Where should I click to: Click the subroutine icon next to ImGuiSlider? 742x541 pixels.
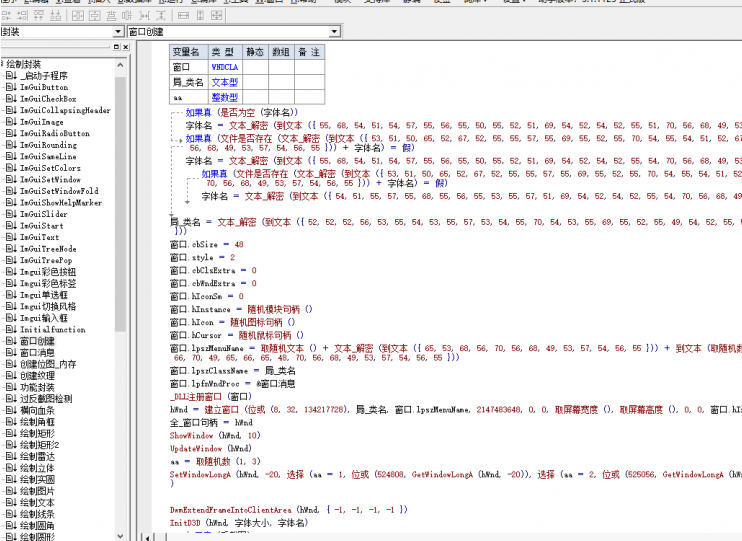pyautogui.click(x=12, y=214)
